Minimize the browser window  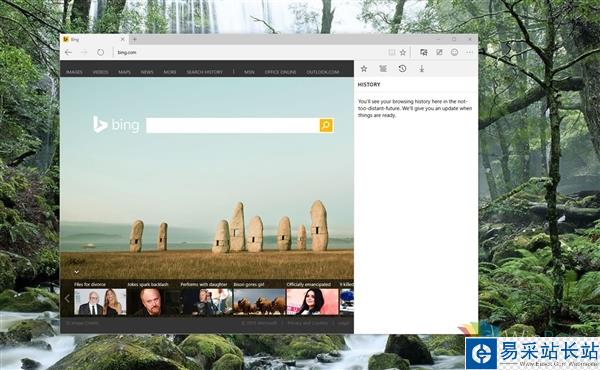pos(438,39)
